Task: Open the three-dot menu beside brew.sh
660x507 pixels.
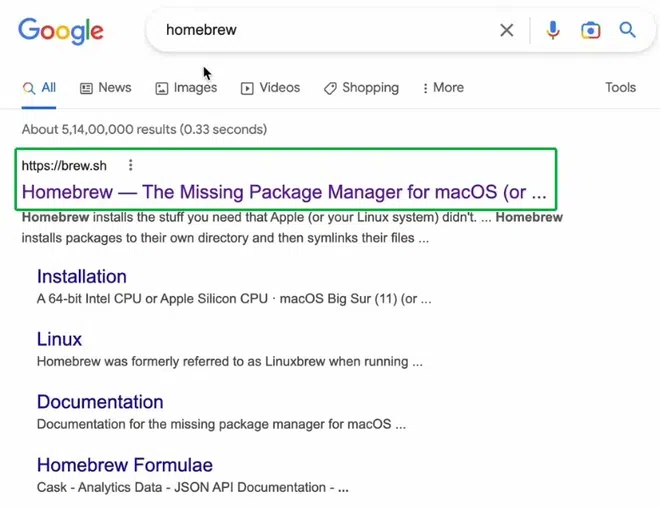Action: [x=130, y=166]
